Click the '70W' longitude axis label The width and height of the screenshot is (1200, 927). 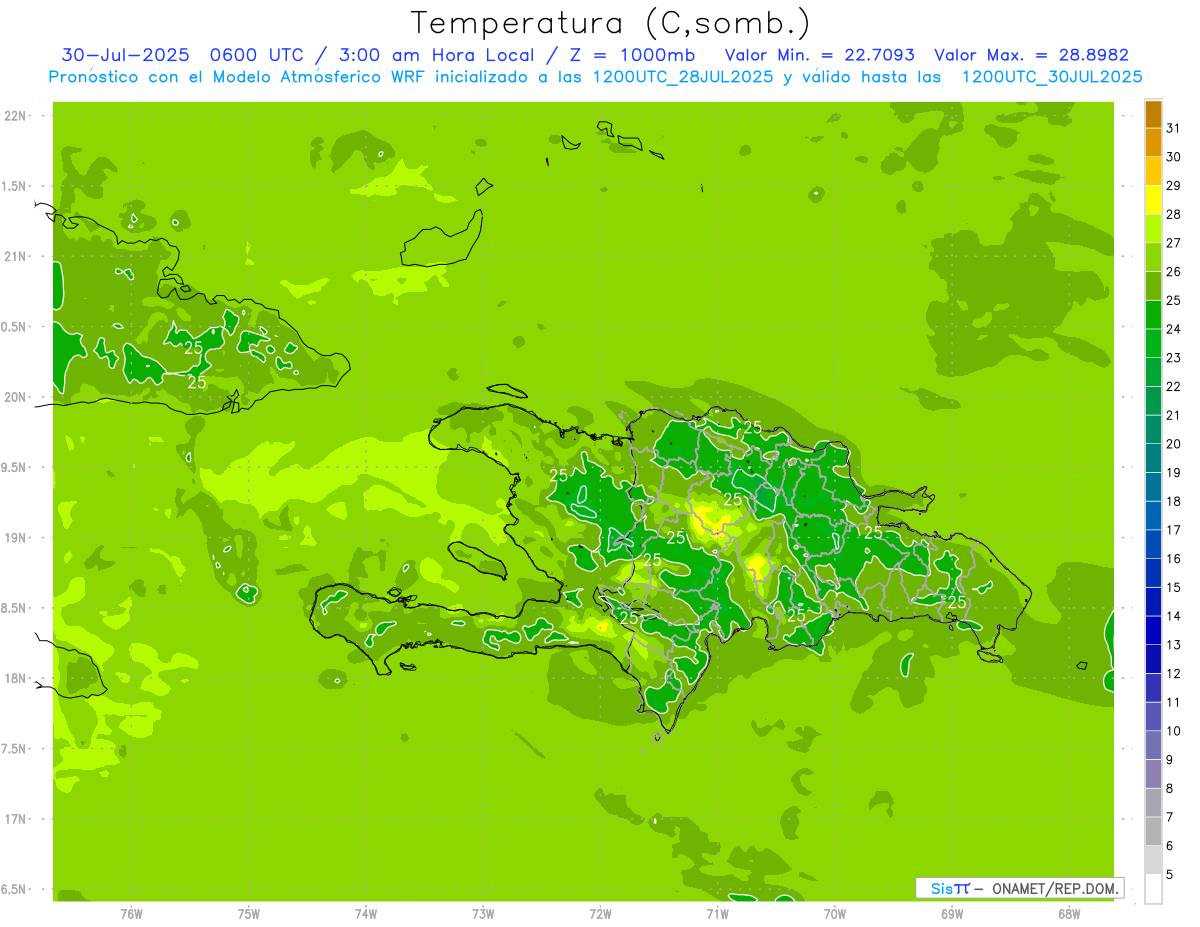click(835, 913)
